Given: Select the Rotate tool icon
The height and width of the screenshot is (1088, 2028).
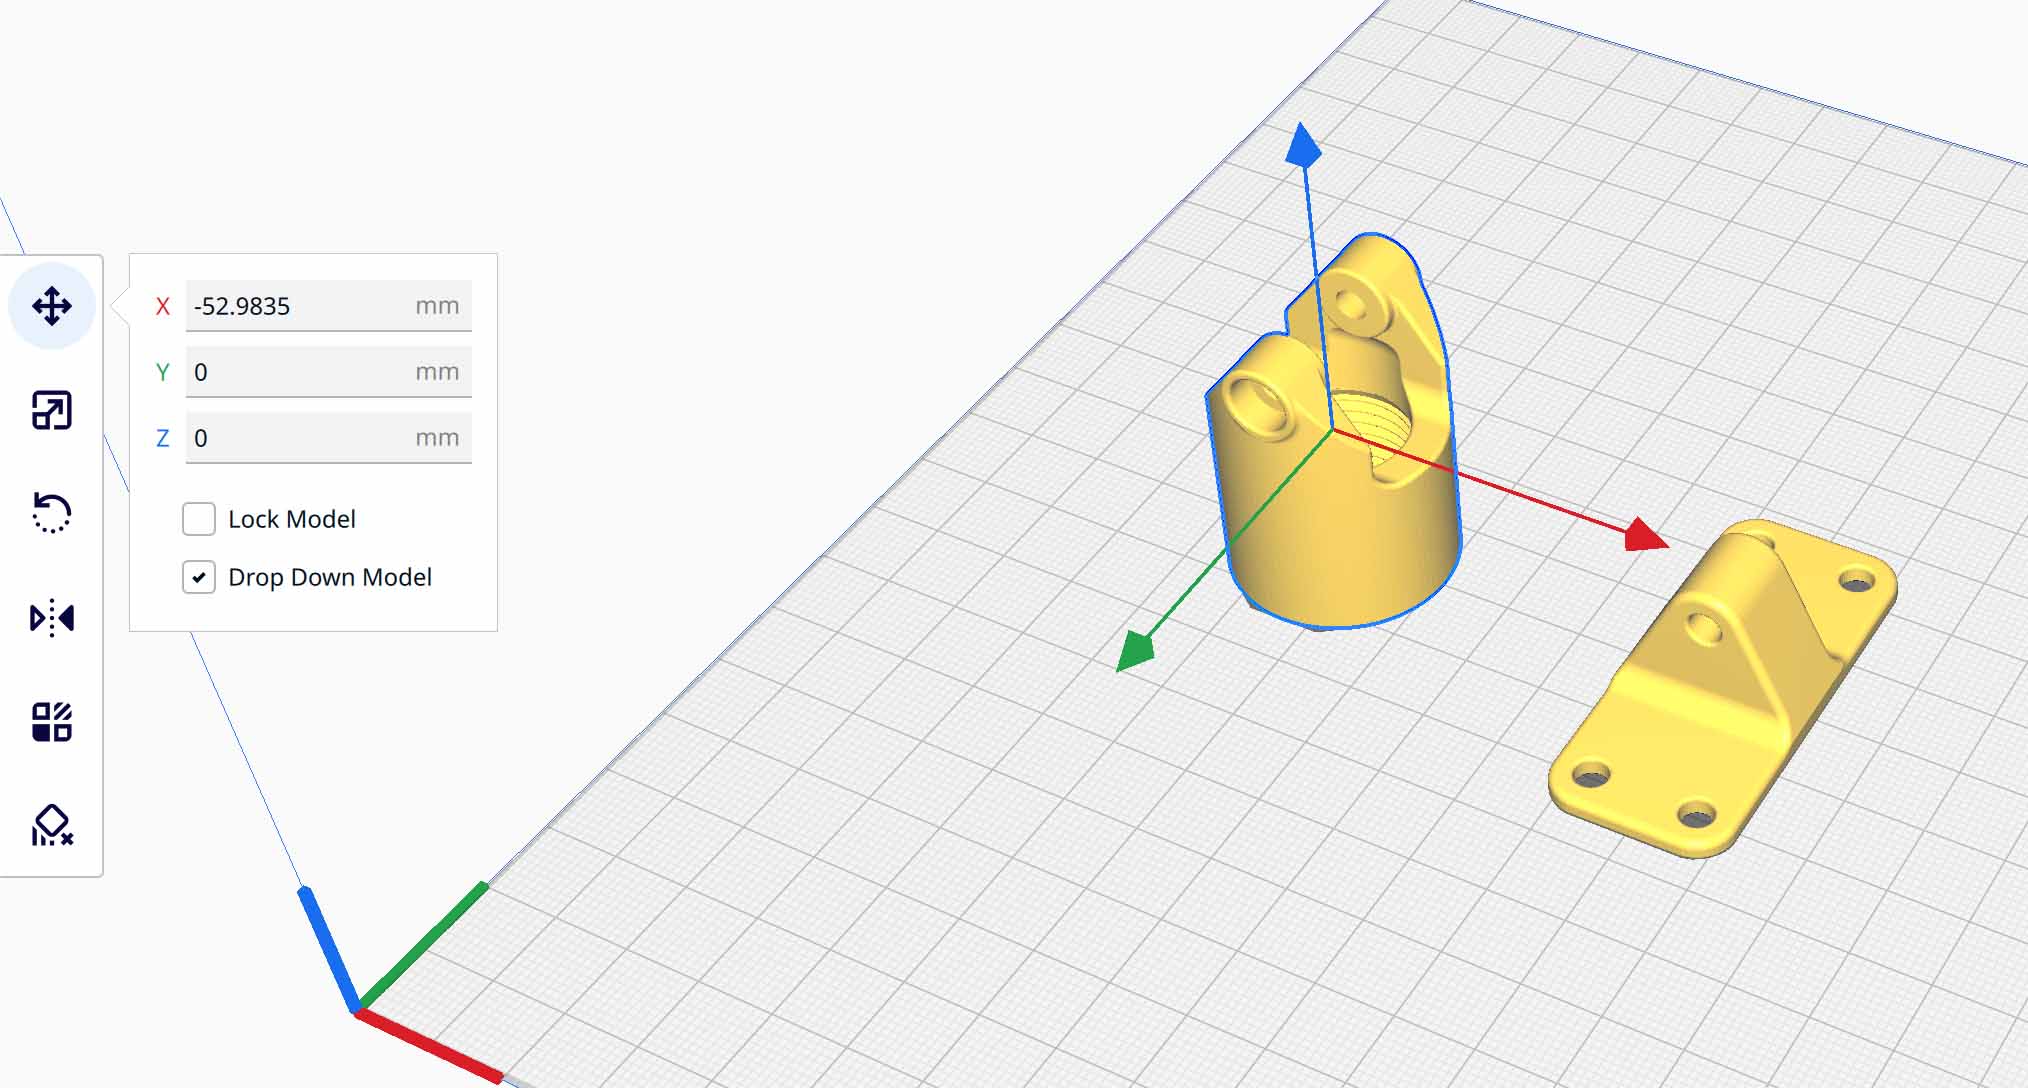Looking at the screenshot, I should [52, 513].
